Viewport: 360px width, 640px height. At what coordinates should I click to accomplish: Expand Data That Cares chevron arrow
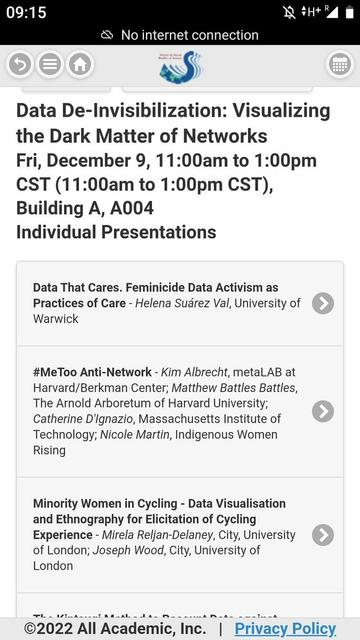click(323, 303)
